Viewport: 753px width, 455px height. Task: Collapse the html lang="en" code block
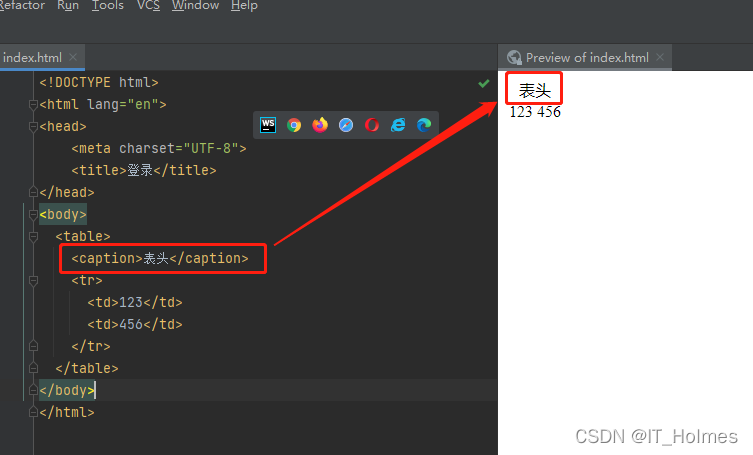33,104
